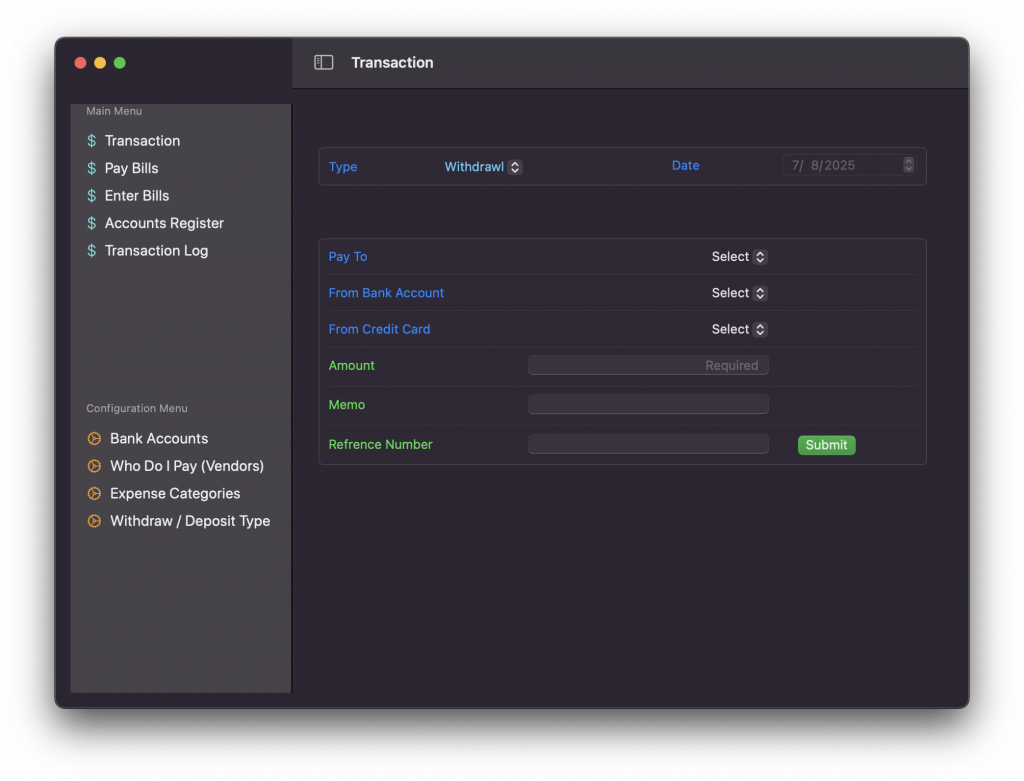
Task: Click the gear icon beside Bank Accounts
Action: tap(94, 439)
